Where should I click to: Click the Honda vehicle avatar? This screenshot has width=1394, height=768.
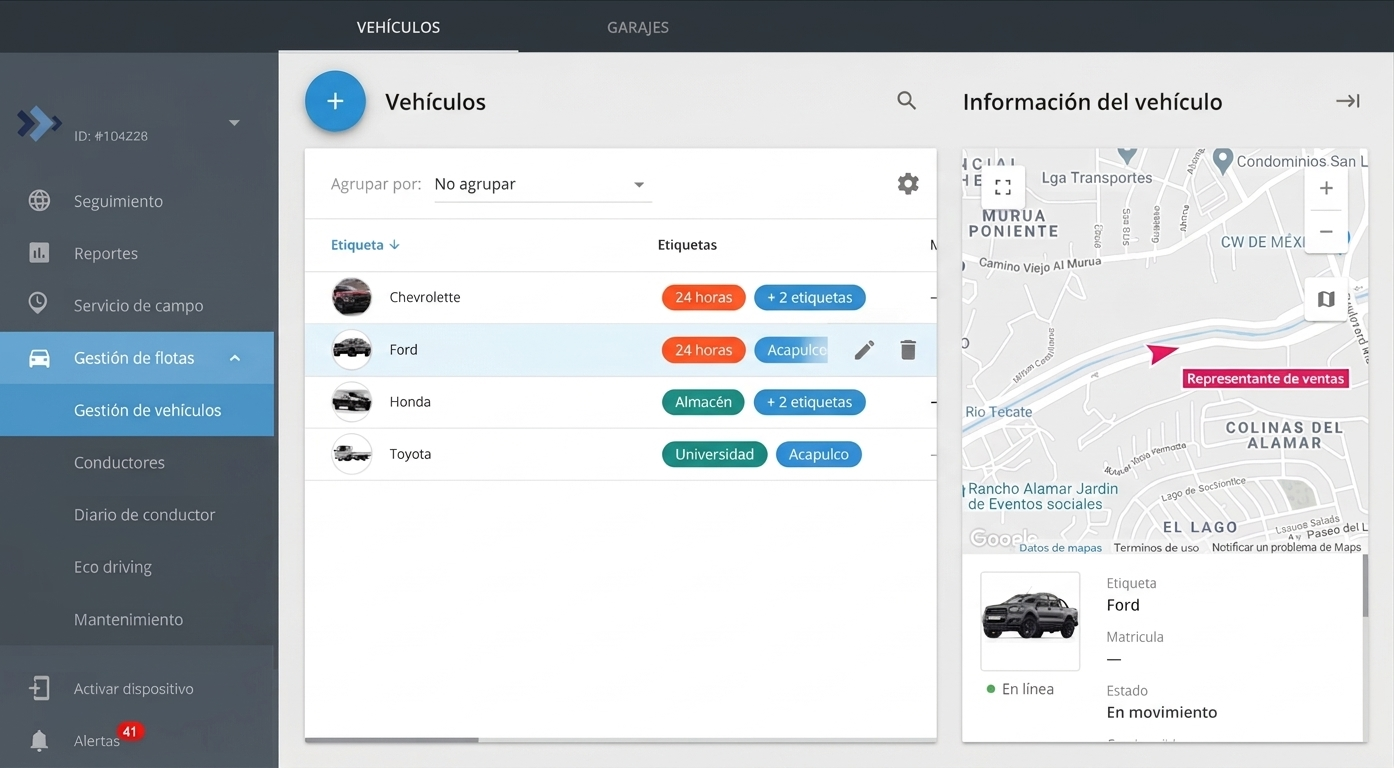point(352,402)
